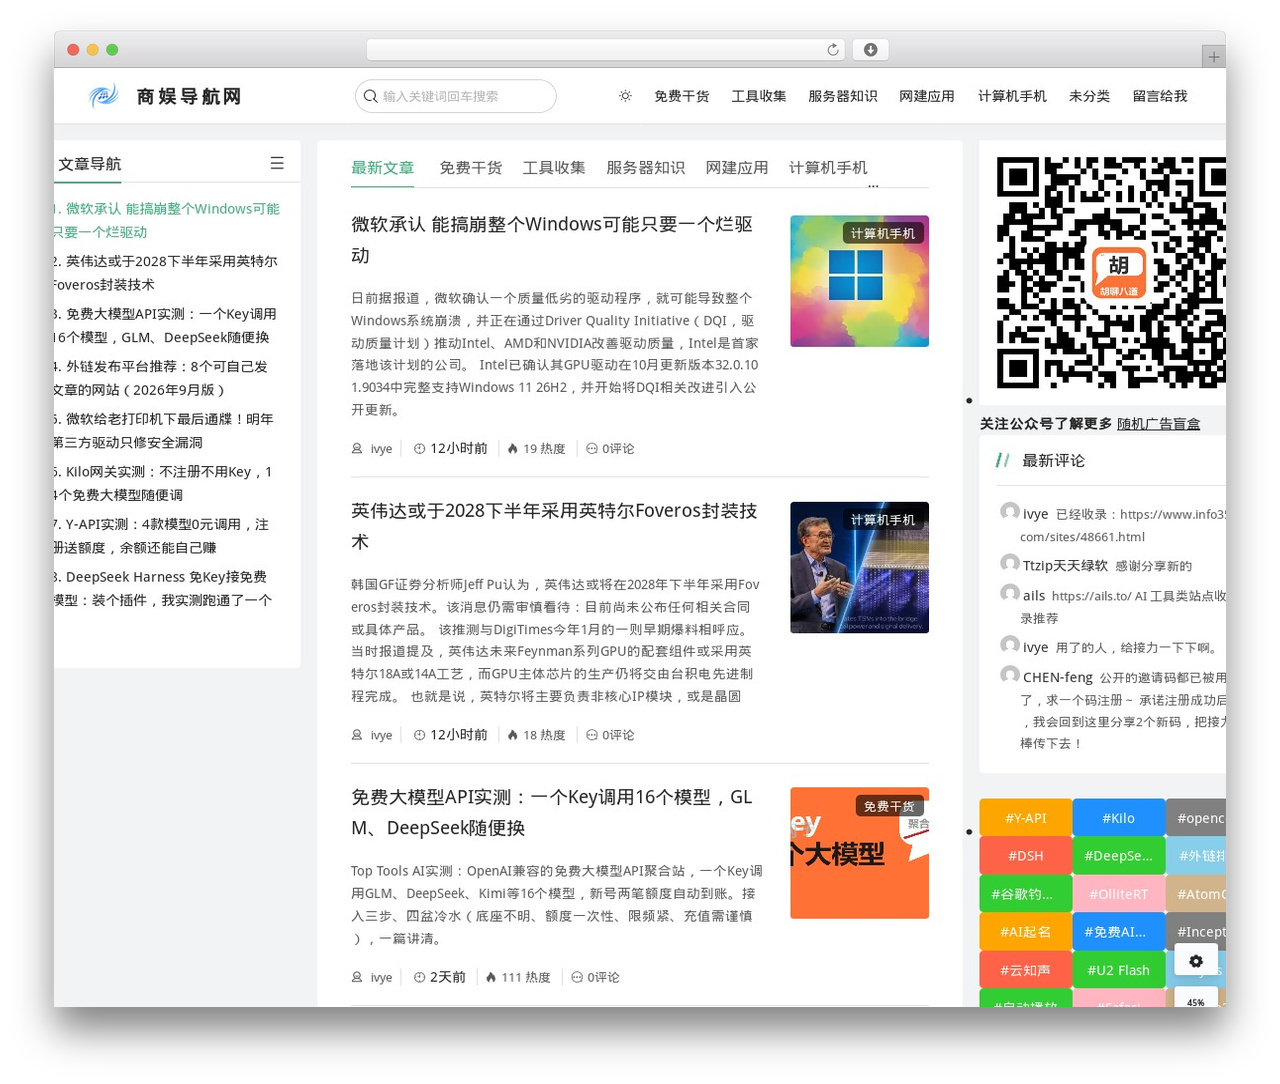
Task: Open 未分类 in the top navigation menu
Action: click(1089, 96)
